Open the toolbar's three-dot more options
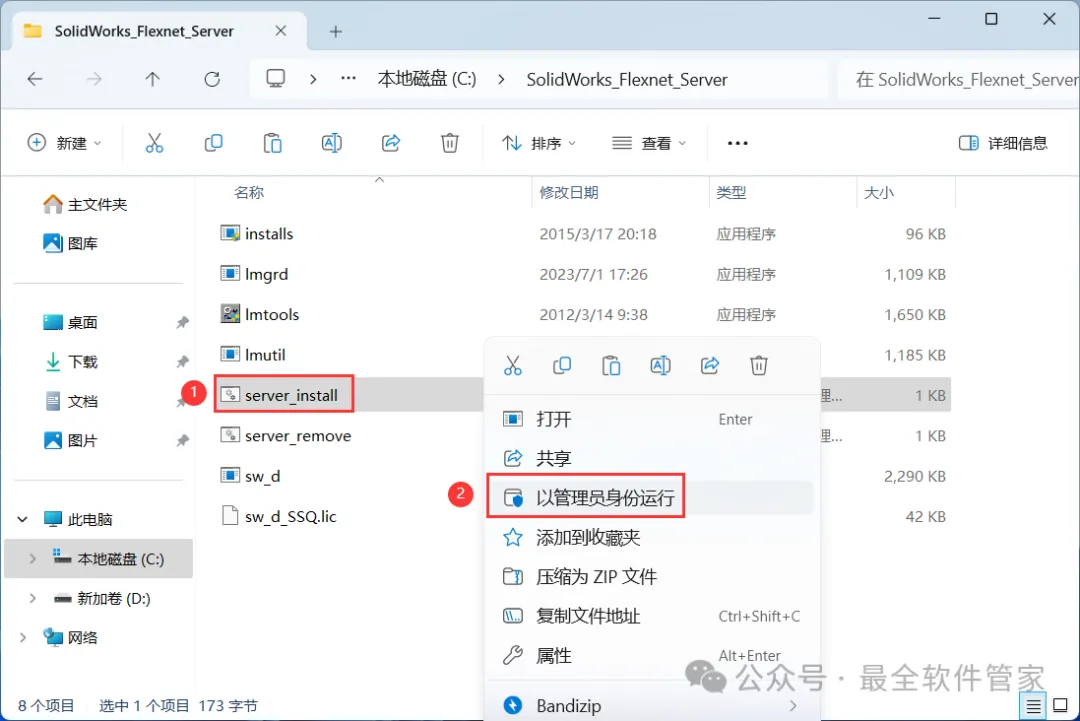 738,143
